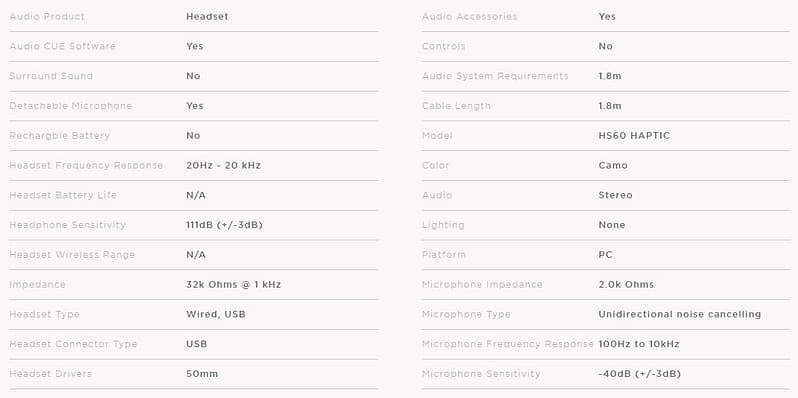Click the 32k Ohms @ 1 kHz value
798x398 pixels.
pyautogui.click(x=234, y=285)
